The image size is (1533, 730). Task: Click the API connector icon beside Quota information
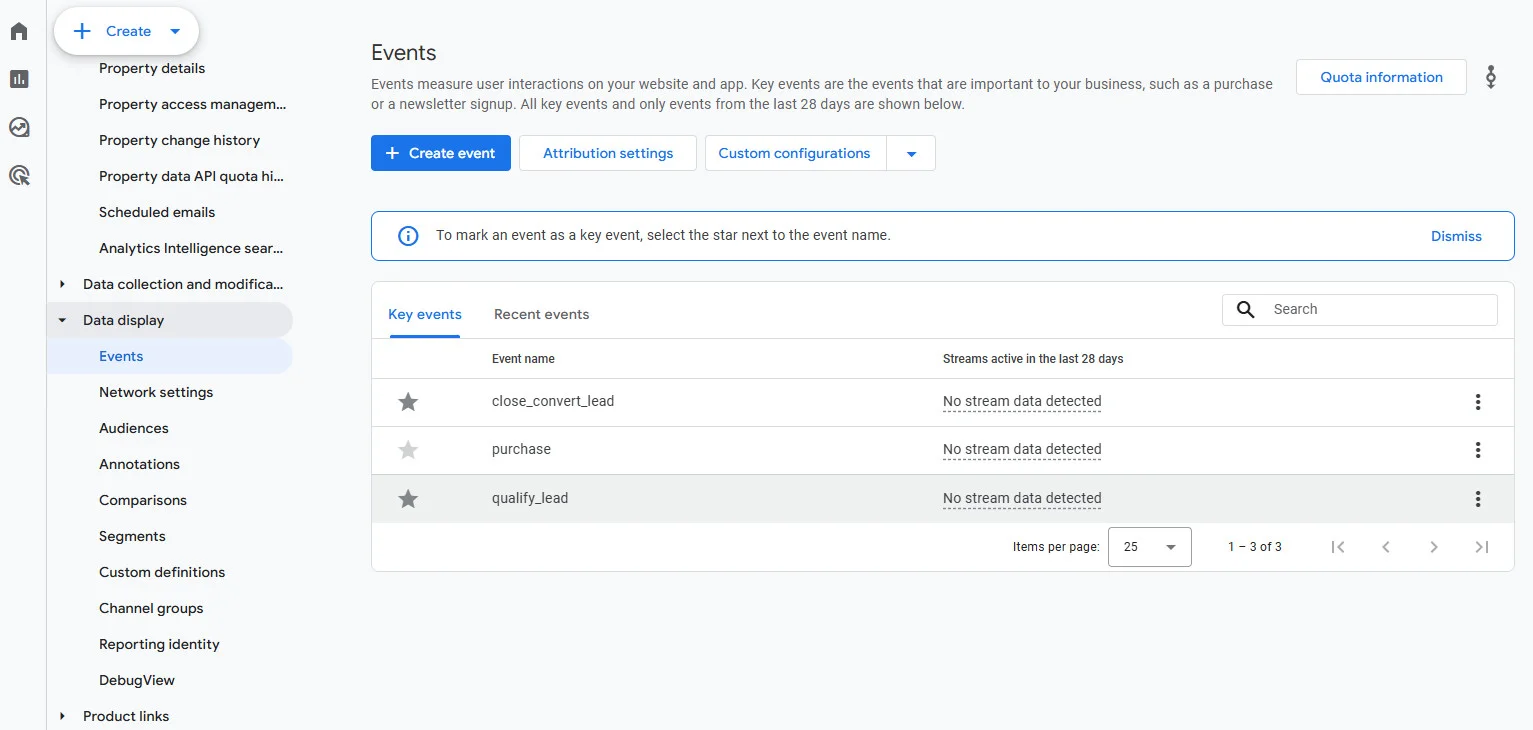(x=1490, y=76)
